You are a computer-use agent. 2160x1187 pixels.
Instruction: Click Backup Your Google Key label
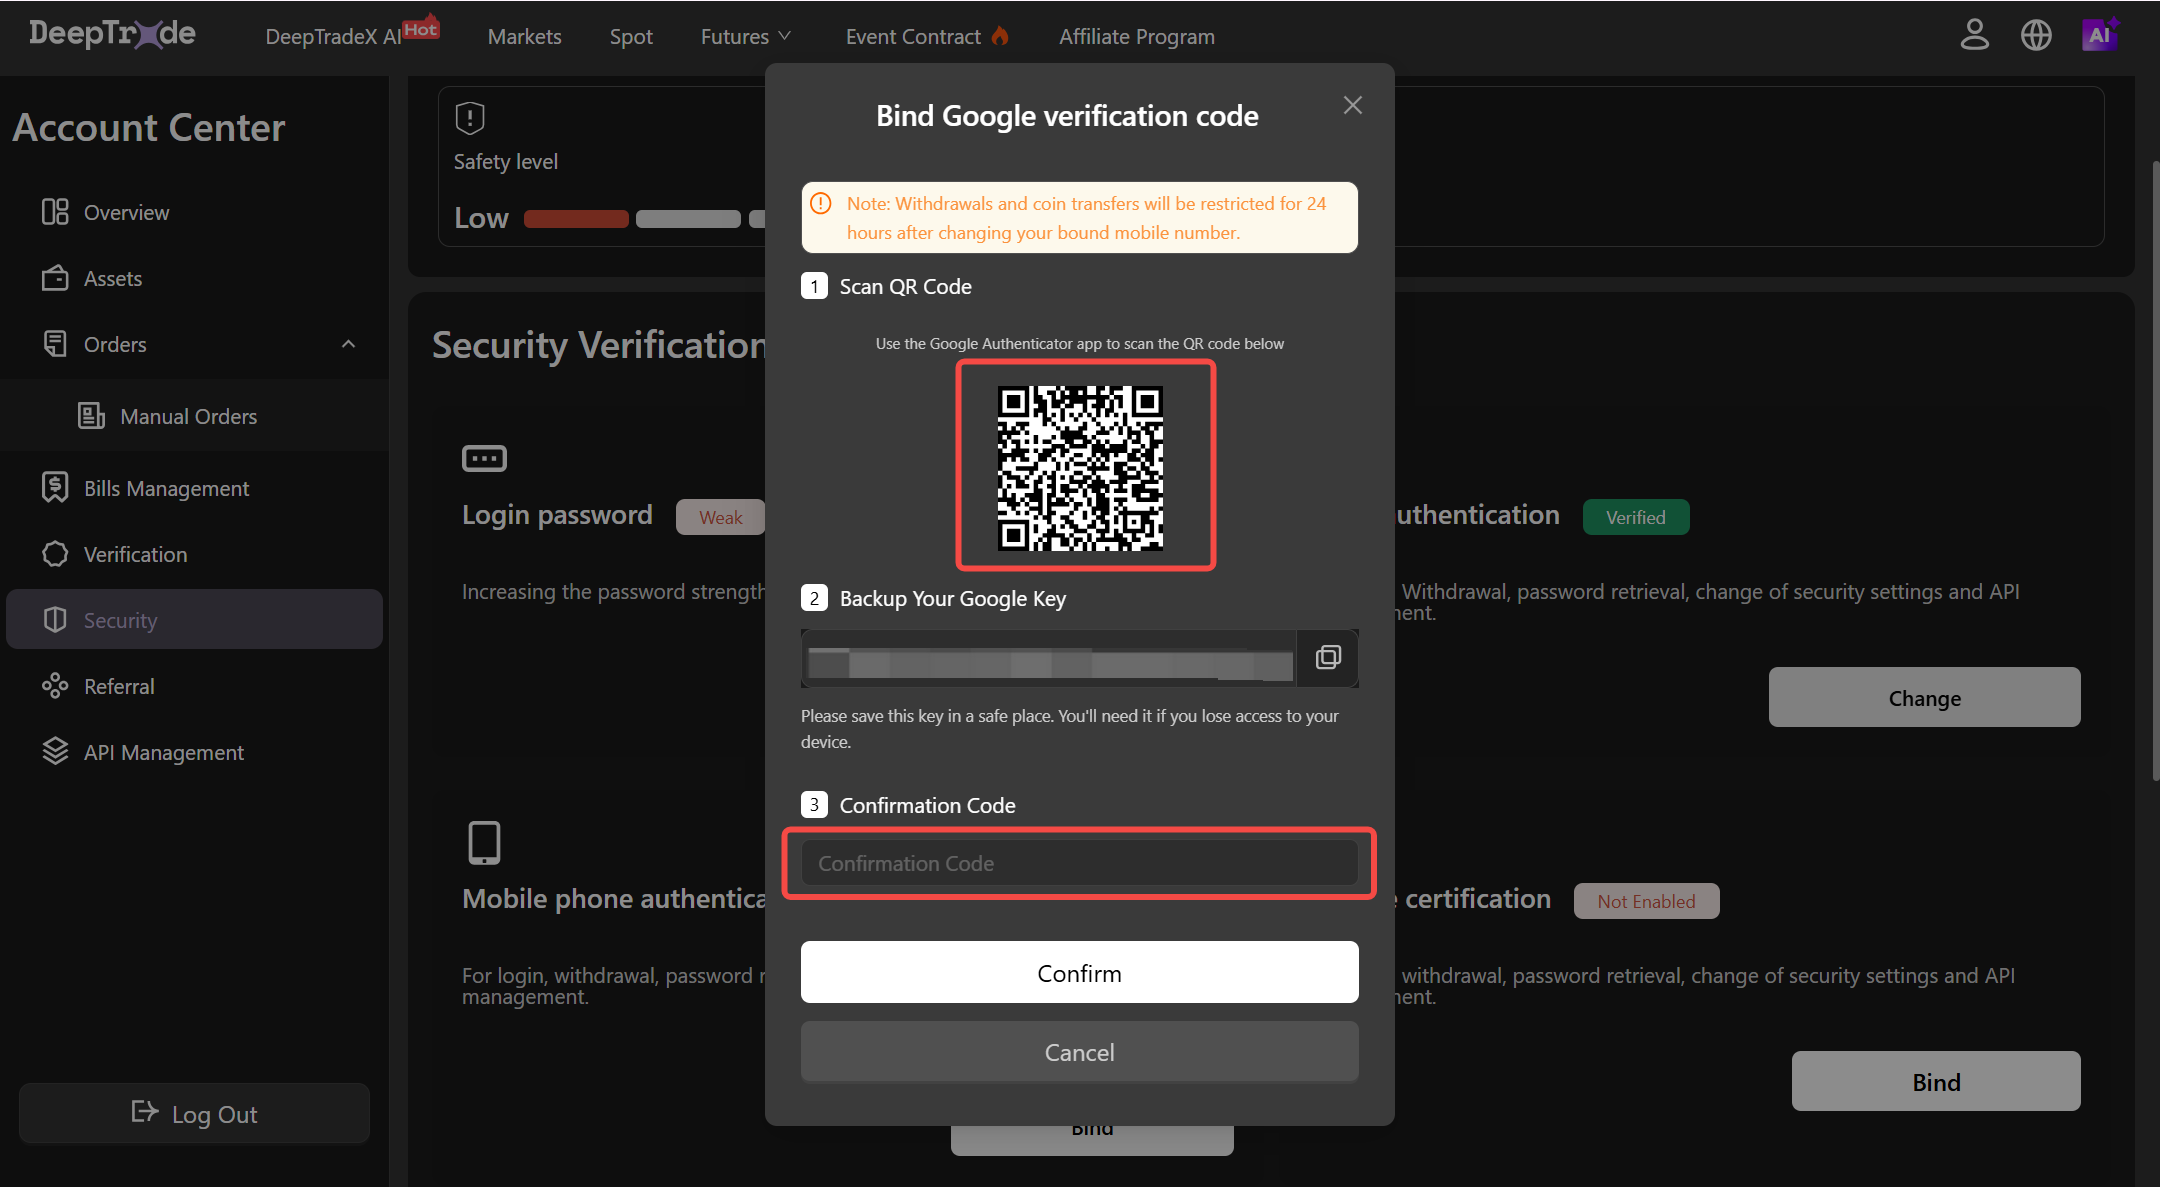[952, 599]
